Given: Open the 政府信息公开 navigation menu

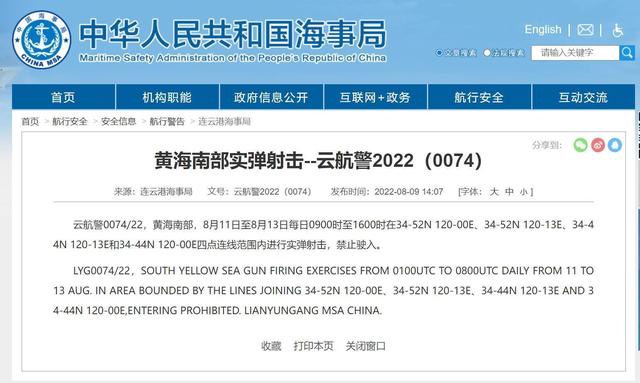Looking at the screenshot, I should (271, 97).
